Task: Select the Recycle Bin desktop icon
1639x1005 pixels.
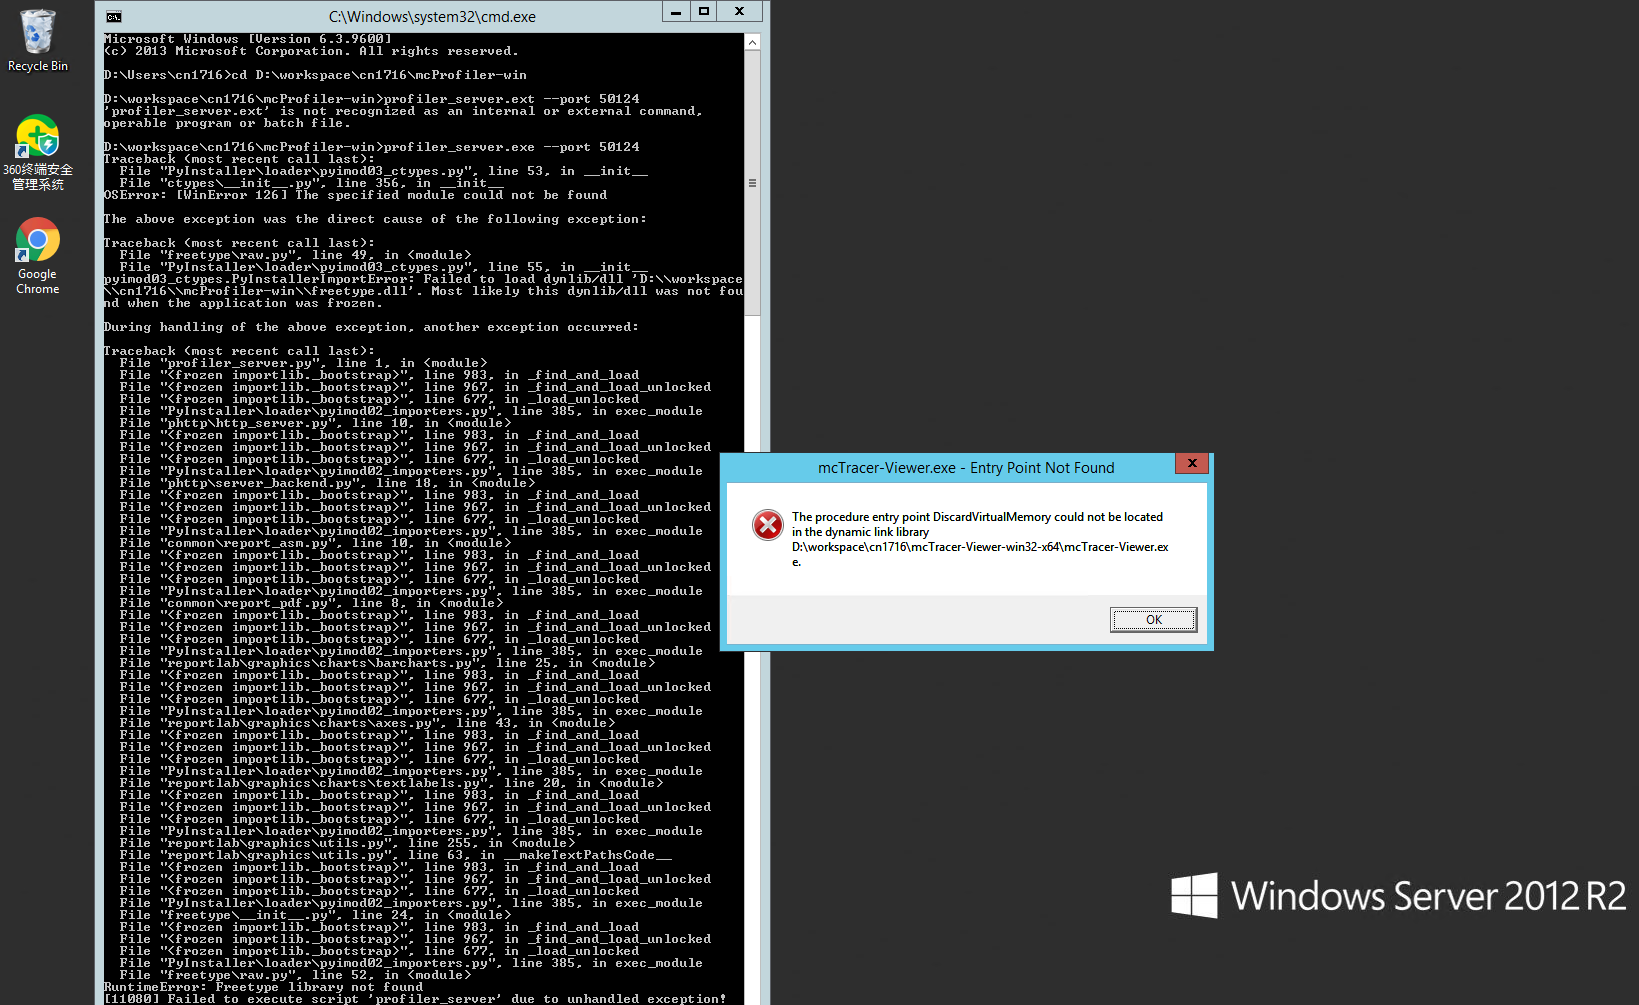Action: 38,32
